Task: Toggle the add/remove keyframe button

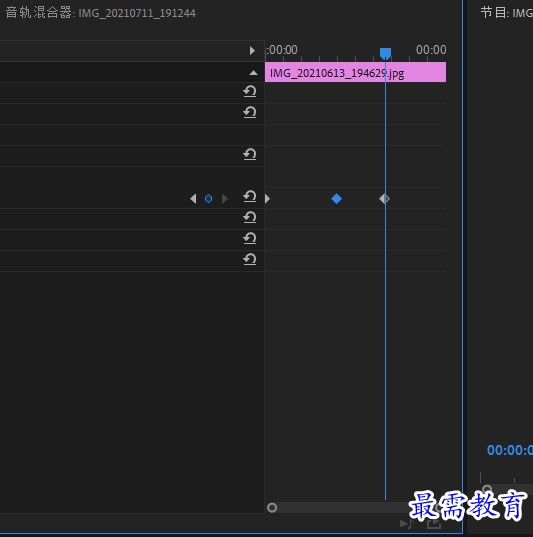Action: click(x=208, y=199)
